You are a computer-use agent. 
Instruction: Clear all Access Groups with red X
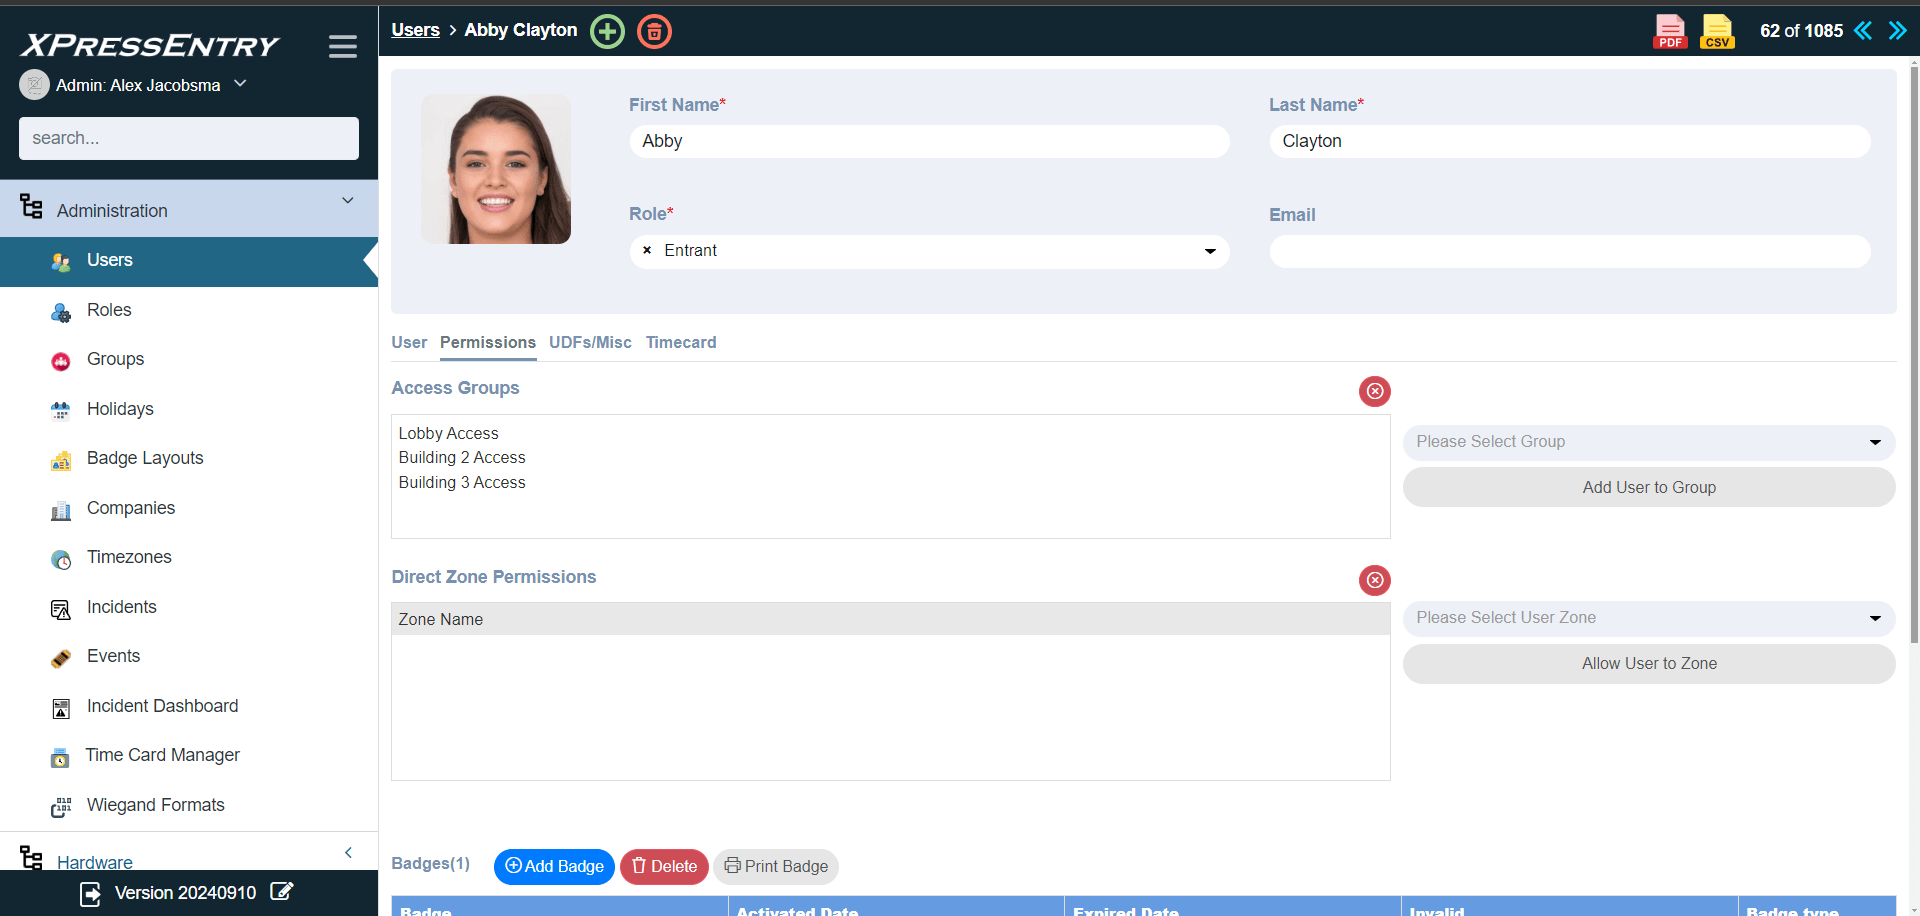coord(1374,391)
